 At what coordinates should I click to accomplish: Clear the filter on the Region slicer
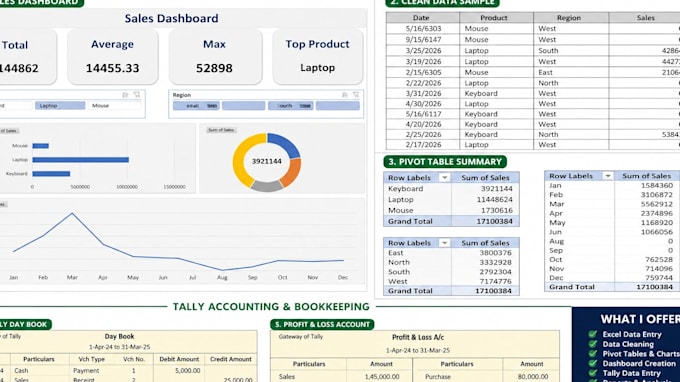pyautogui.click(x=356, y=95)
